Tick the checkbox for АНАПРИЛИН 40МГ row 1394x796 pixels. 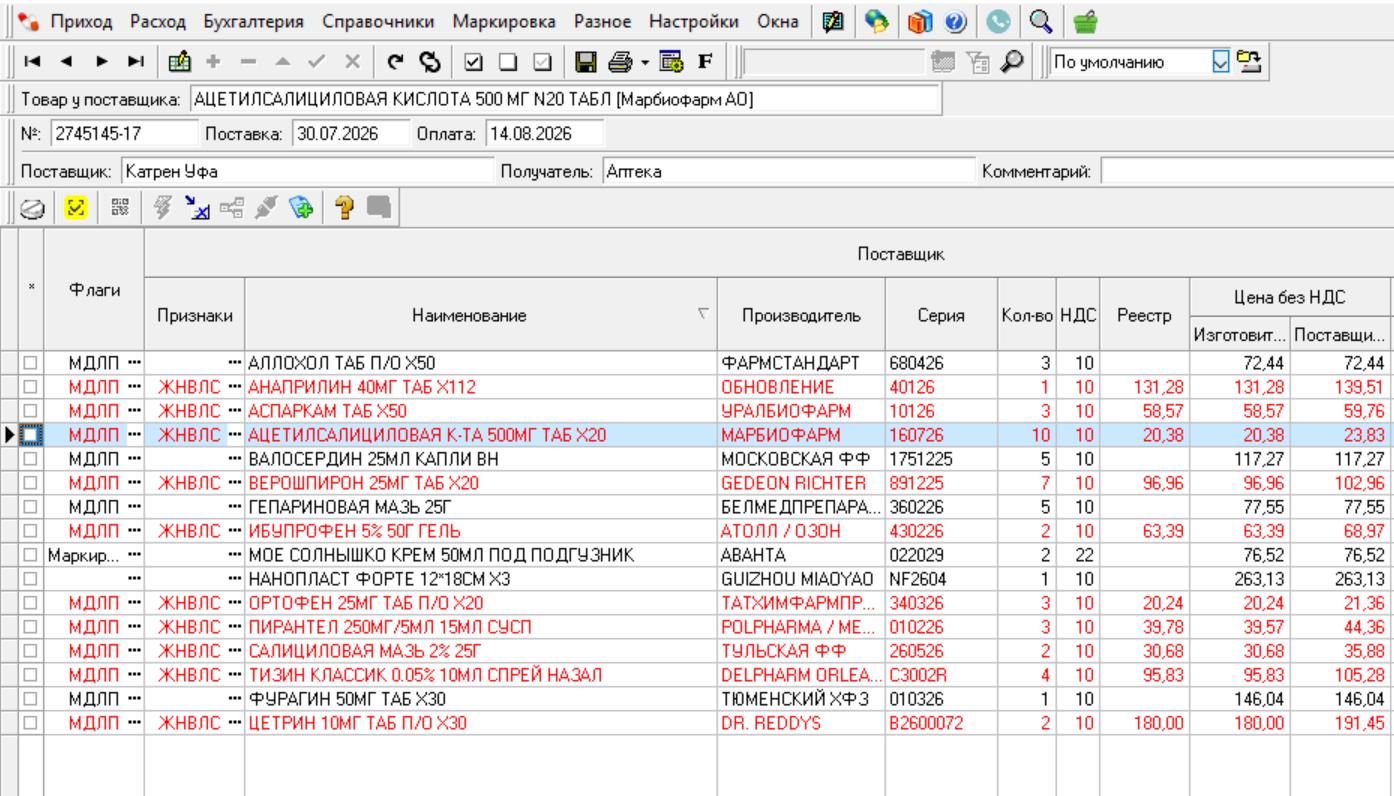tap(30, 387)
